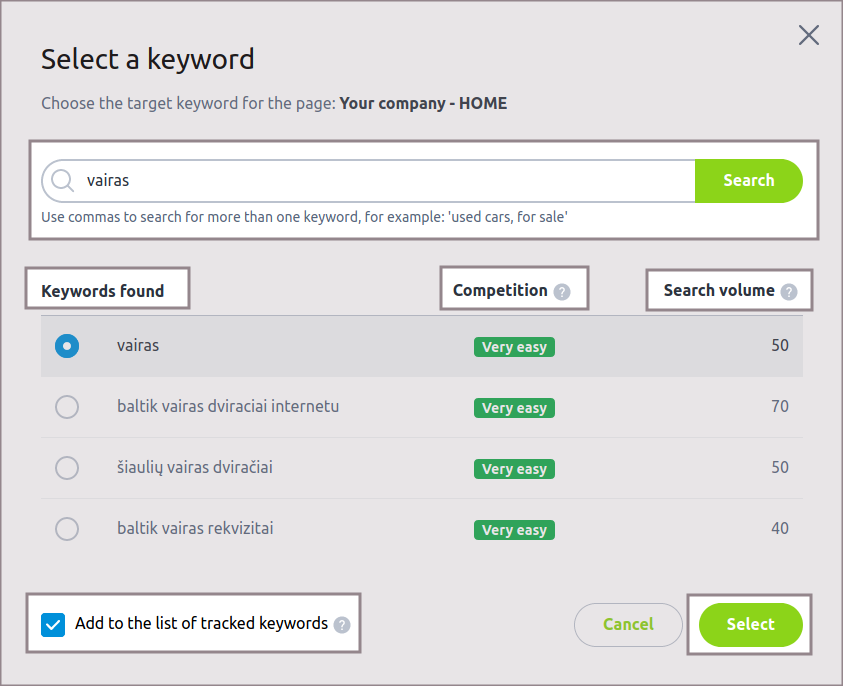Pick the 'baltik vairas rekvizitai' radio button

click(67, 529)
